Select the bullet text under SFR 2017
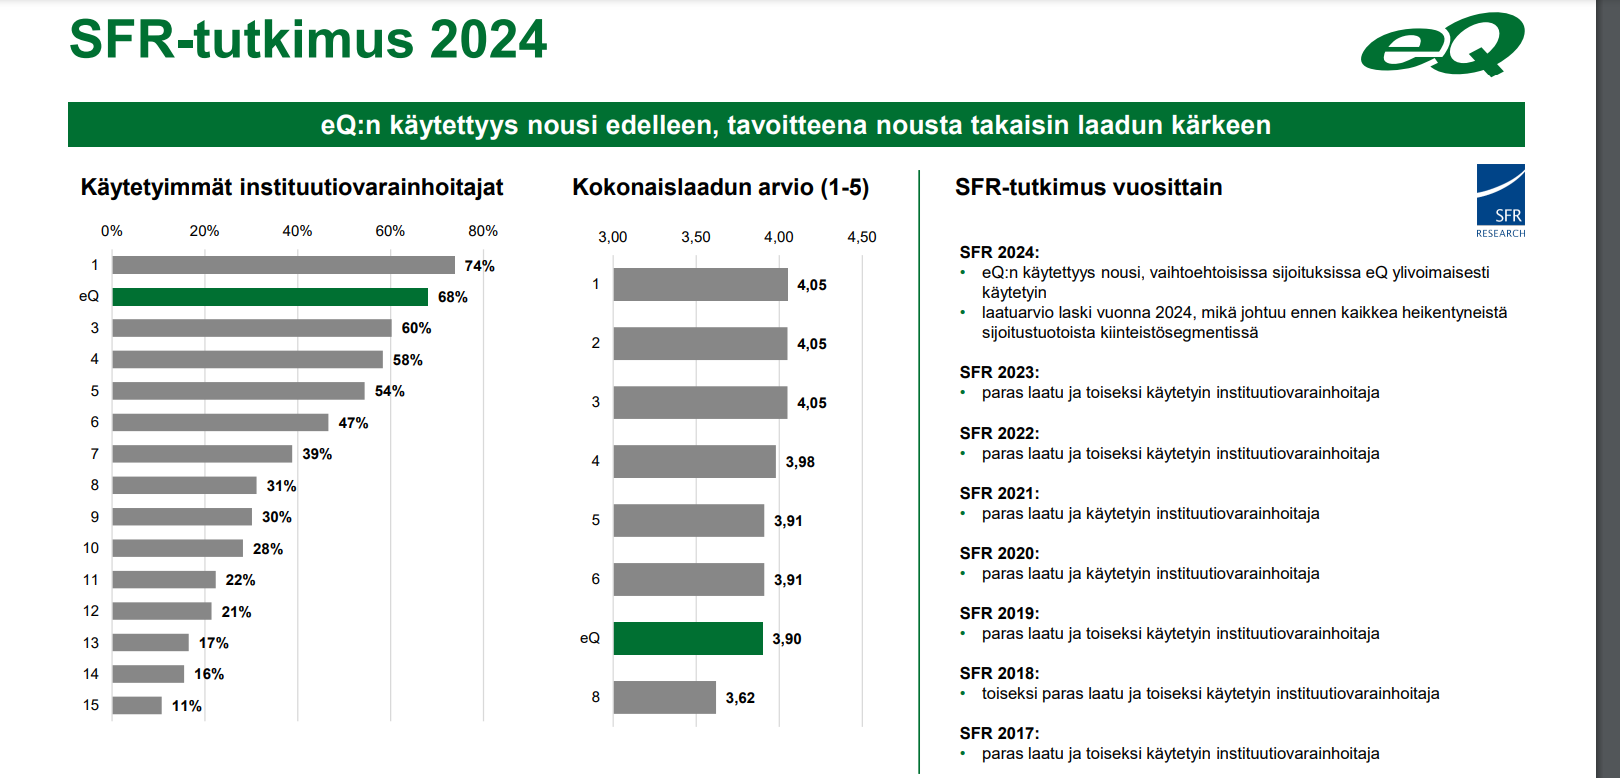The width and height of the screenshot is (1620, 778). (1180, 753)
